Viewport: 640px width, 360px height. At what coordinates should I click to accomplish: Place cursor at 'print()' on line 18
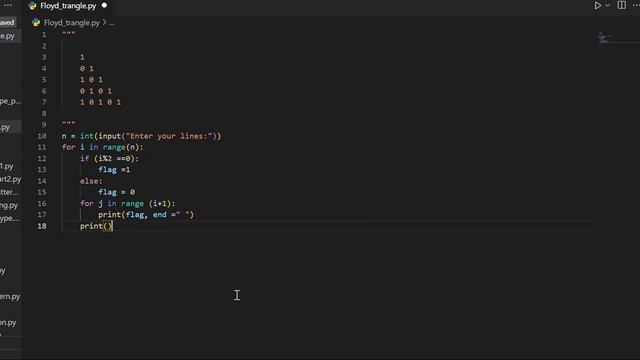(96, 226)
